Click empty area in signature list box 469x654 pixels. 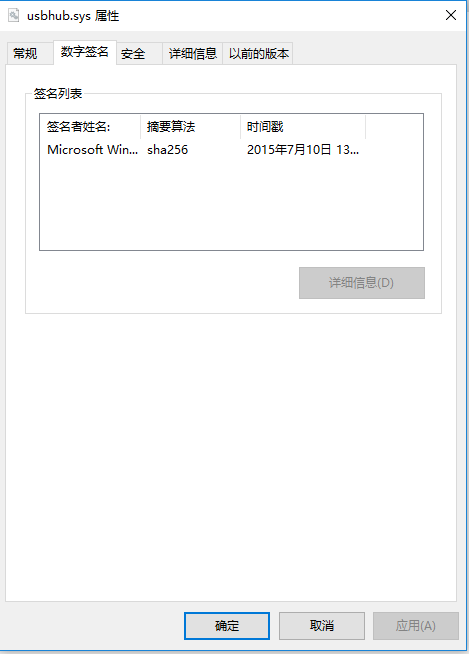coord(231,204)
